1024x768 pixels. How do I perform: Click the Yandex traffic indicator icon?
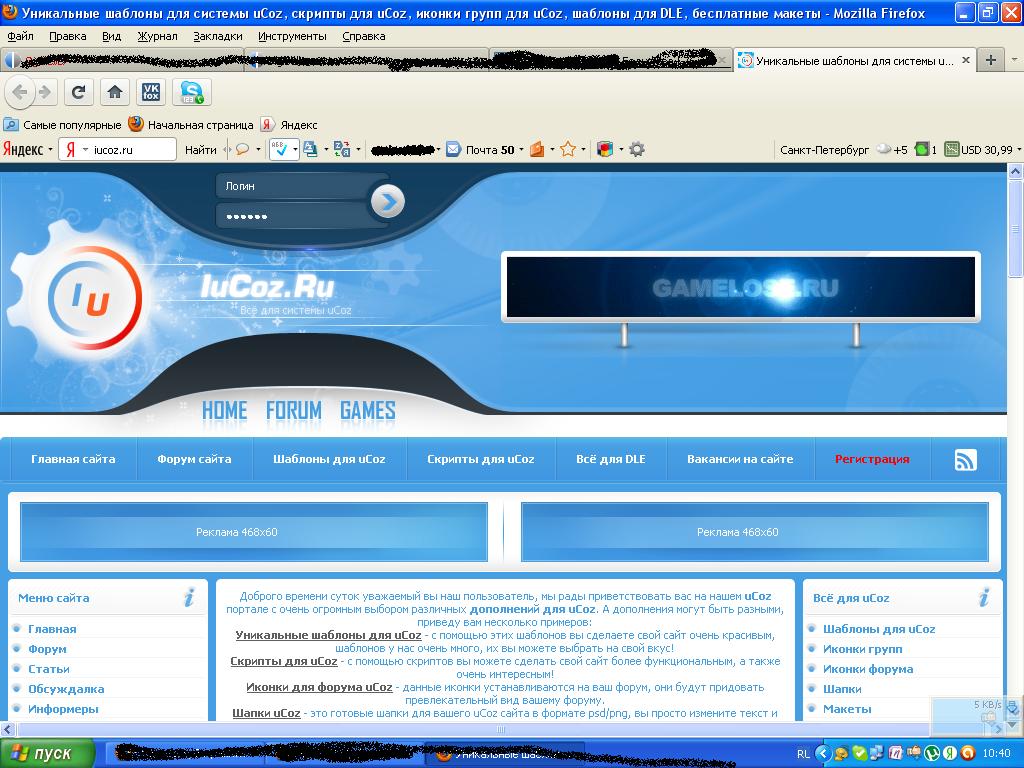(x=921, y=150)
